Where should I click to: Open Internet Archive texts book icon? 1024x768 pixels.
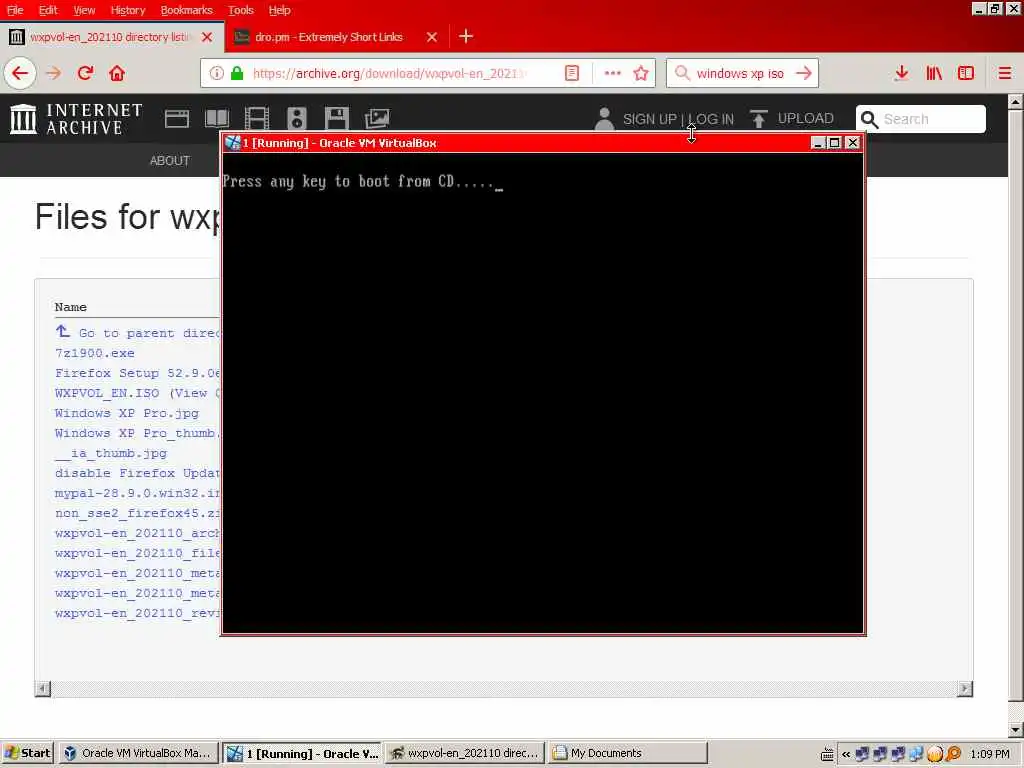click(217, 119)
